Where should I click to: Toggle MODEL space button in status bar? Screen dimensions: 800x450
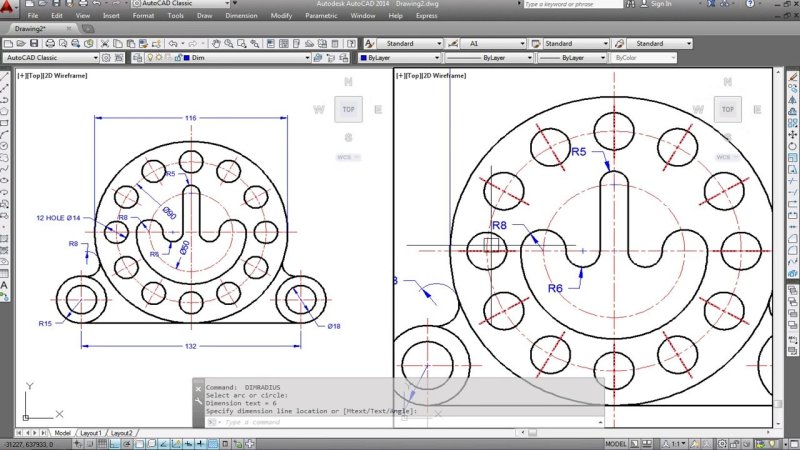[x=616, y=443]
